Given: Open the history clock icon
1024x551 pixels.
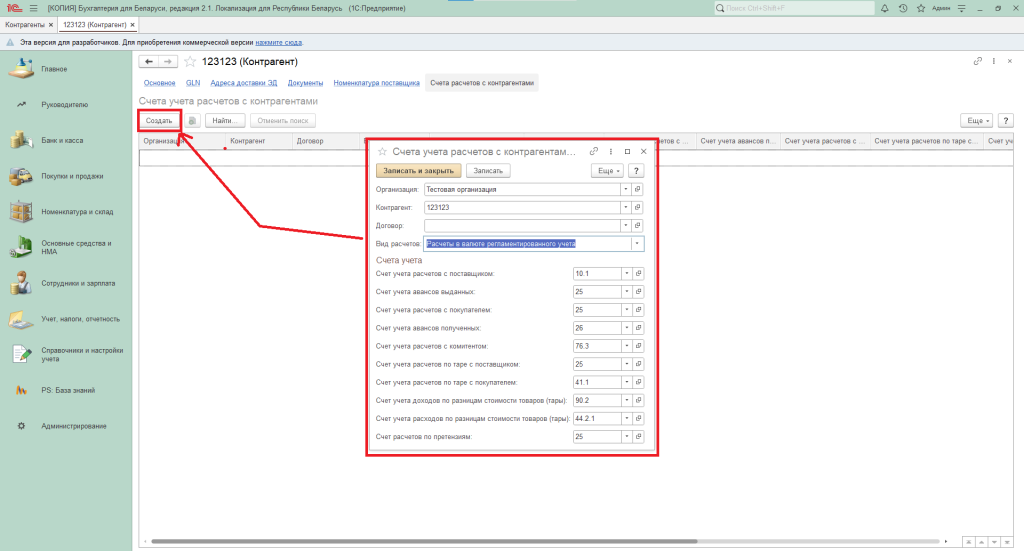Looking at the screenshot, I should click(903, 8).
